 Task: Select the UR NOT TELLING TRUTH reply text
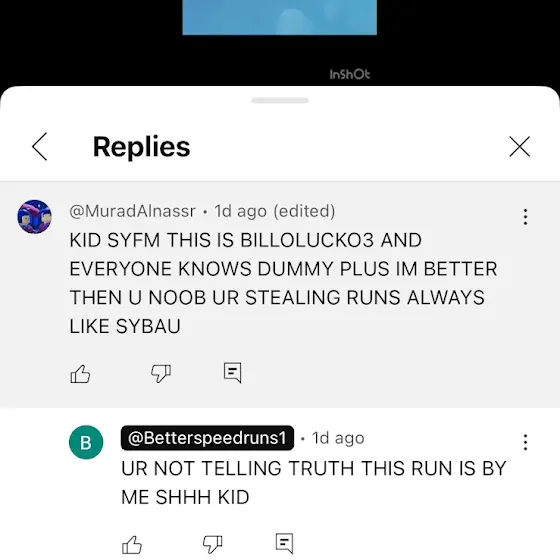[x=314, y=482]
